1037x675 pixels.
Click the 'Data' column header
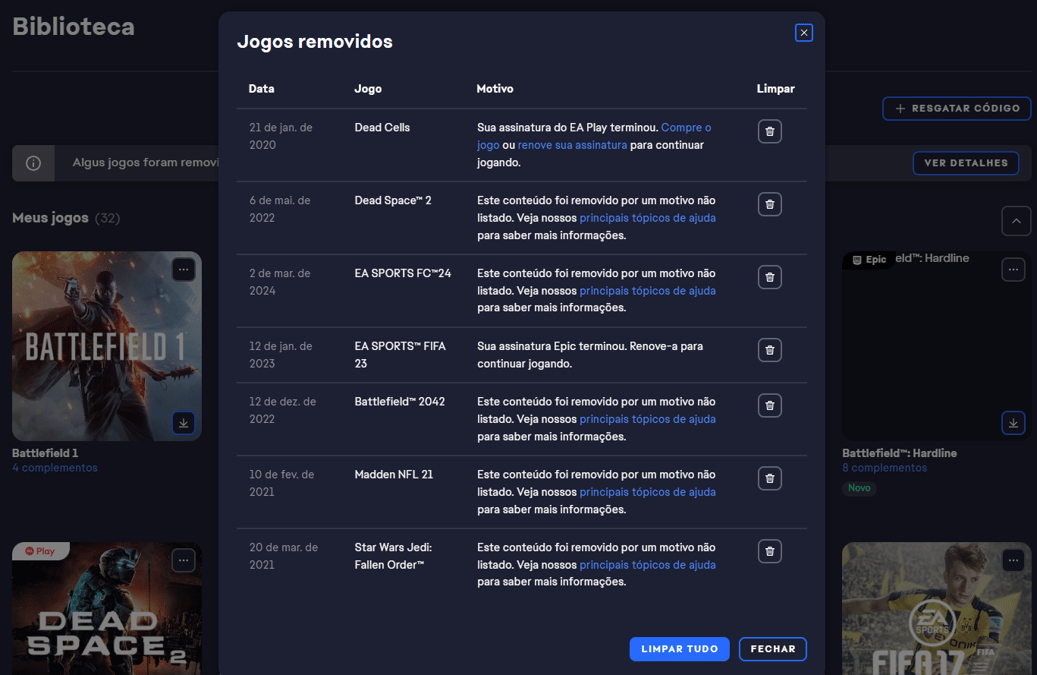tap(261, 89)
